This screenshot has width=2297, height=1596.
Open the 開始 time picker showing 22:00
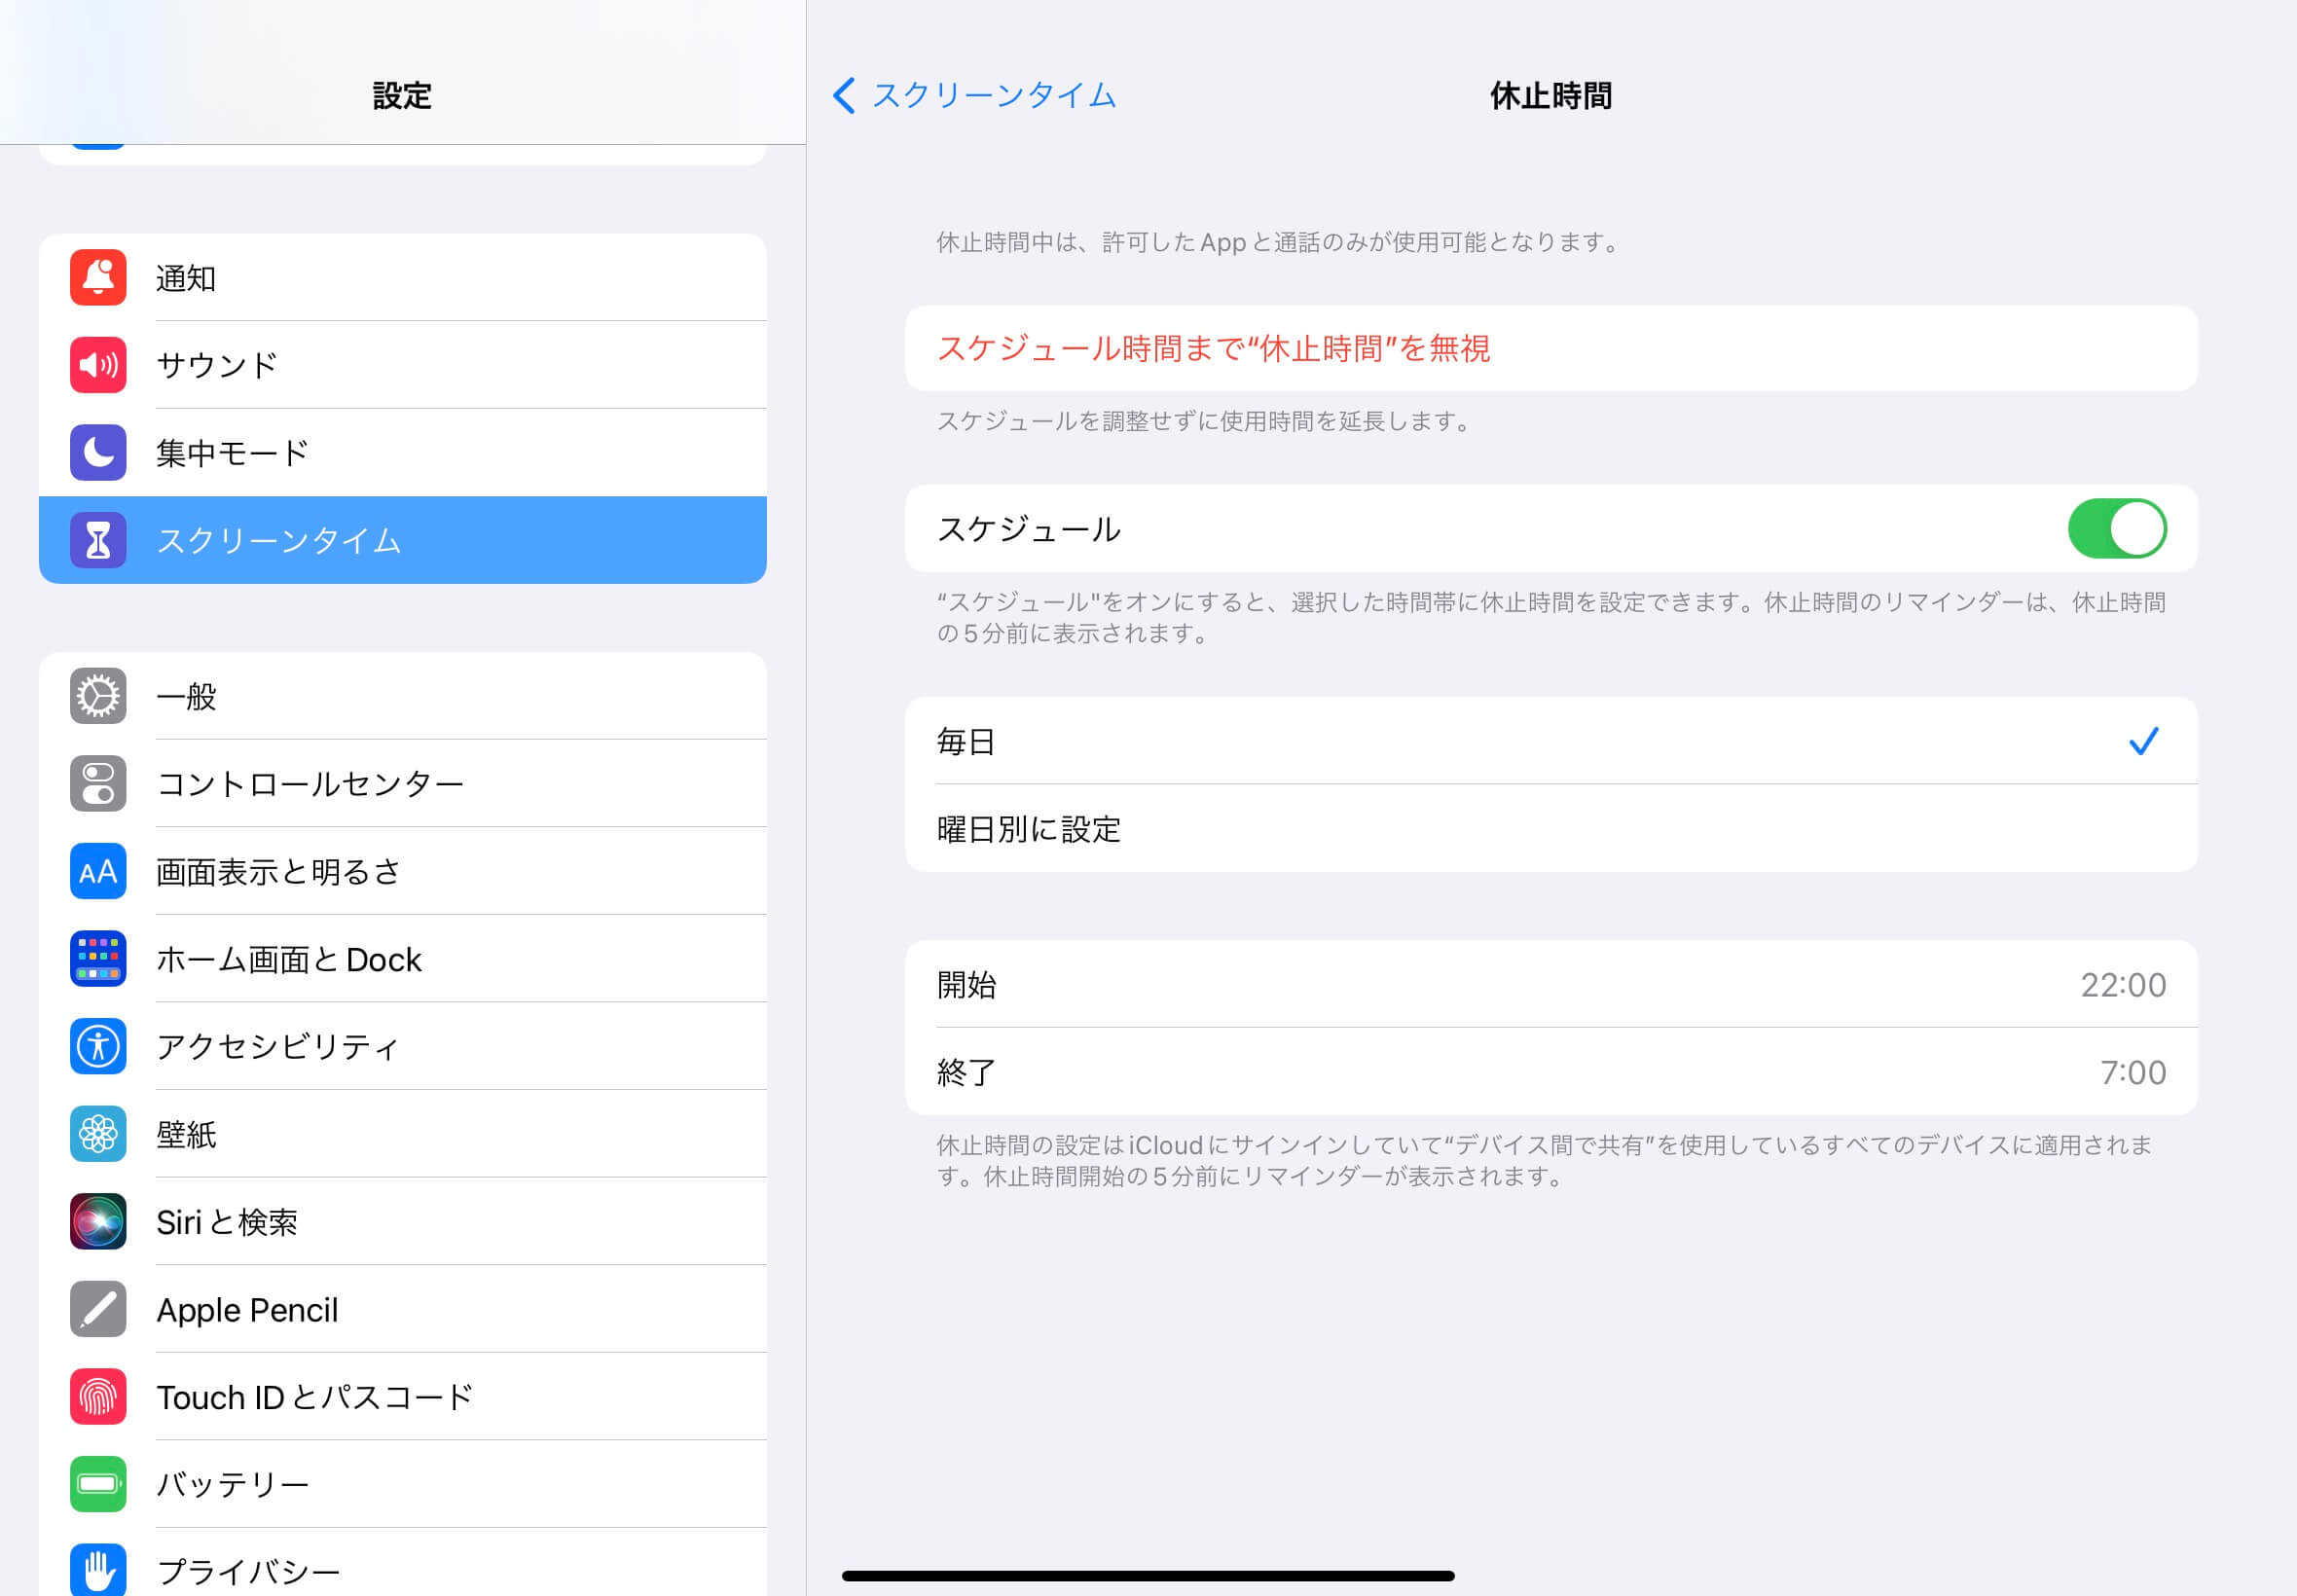[1551, 984]
